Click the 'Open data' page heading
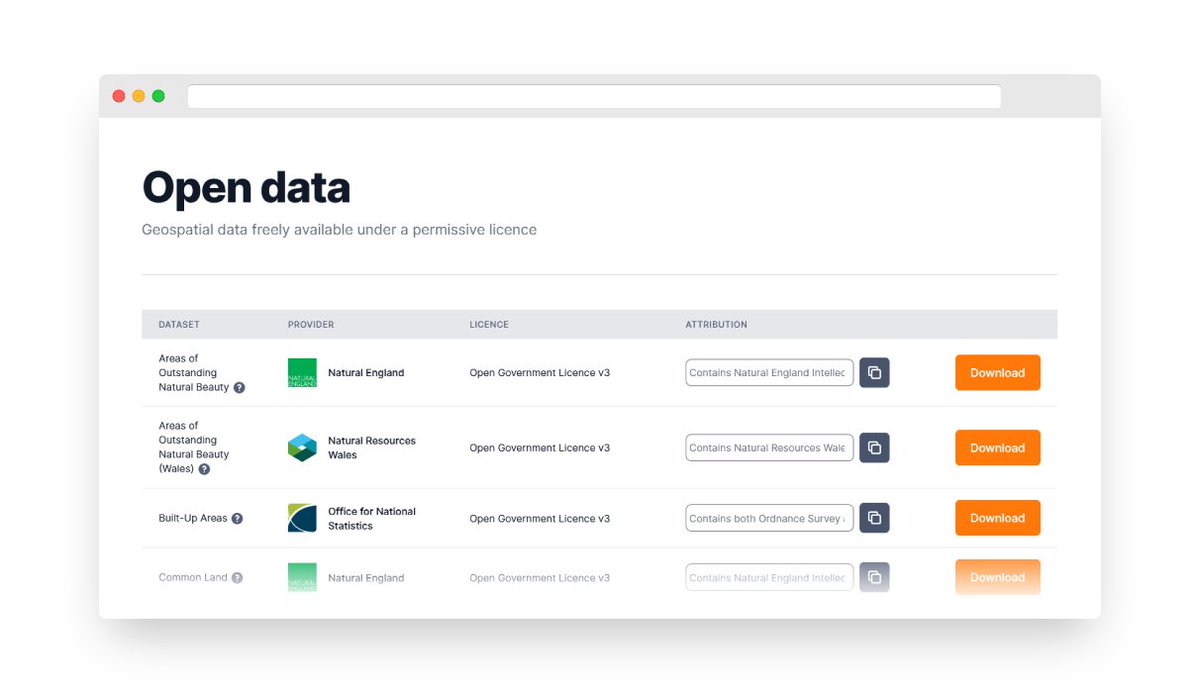1200x693 pixels. [x=246, y=188]
